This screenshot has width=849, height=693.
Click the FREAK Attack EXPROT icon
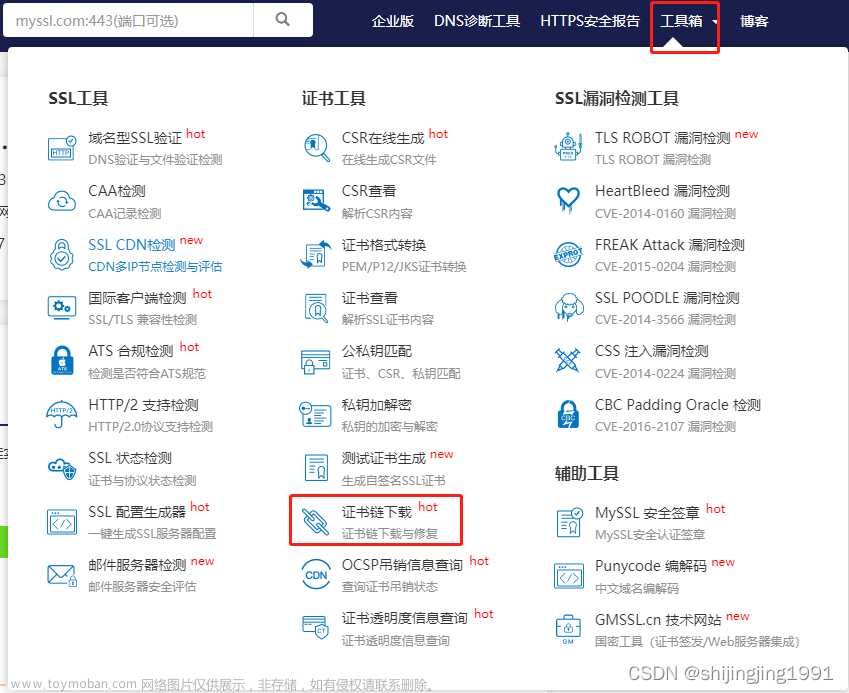pyautogui.click(x=569, y=254)
